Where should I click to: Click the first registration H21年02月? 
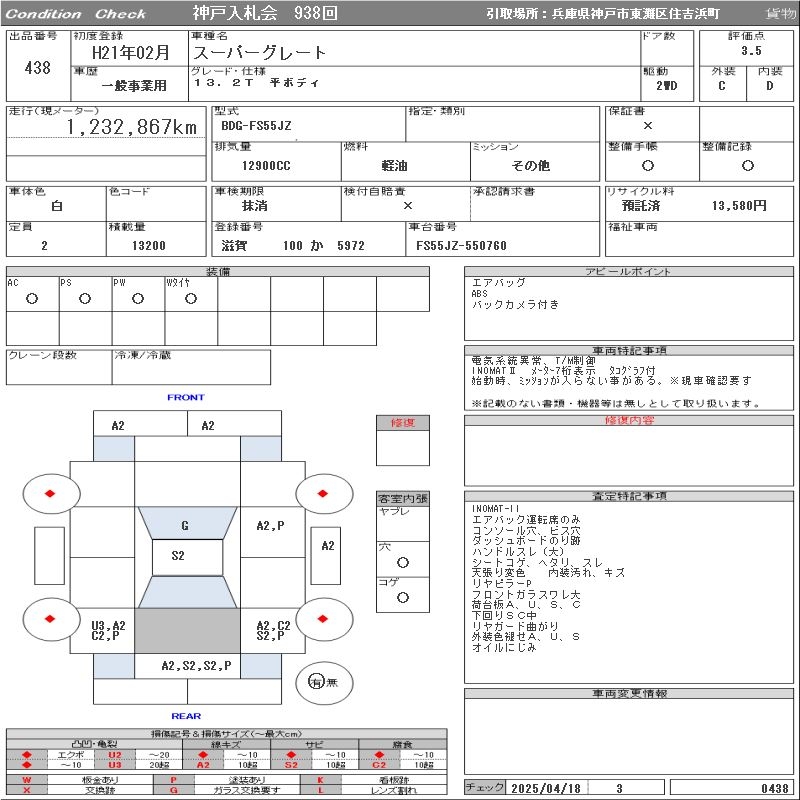(130, 53)
